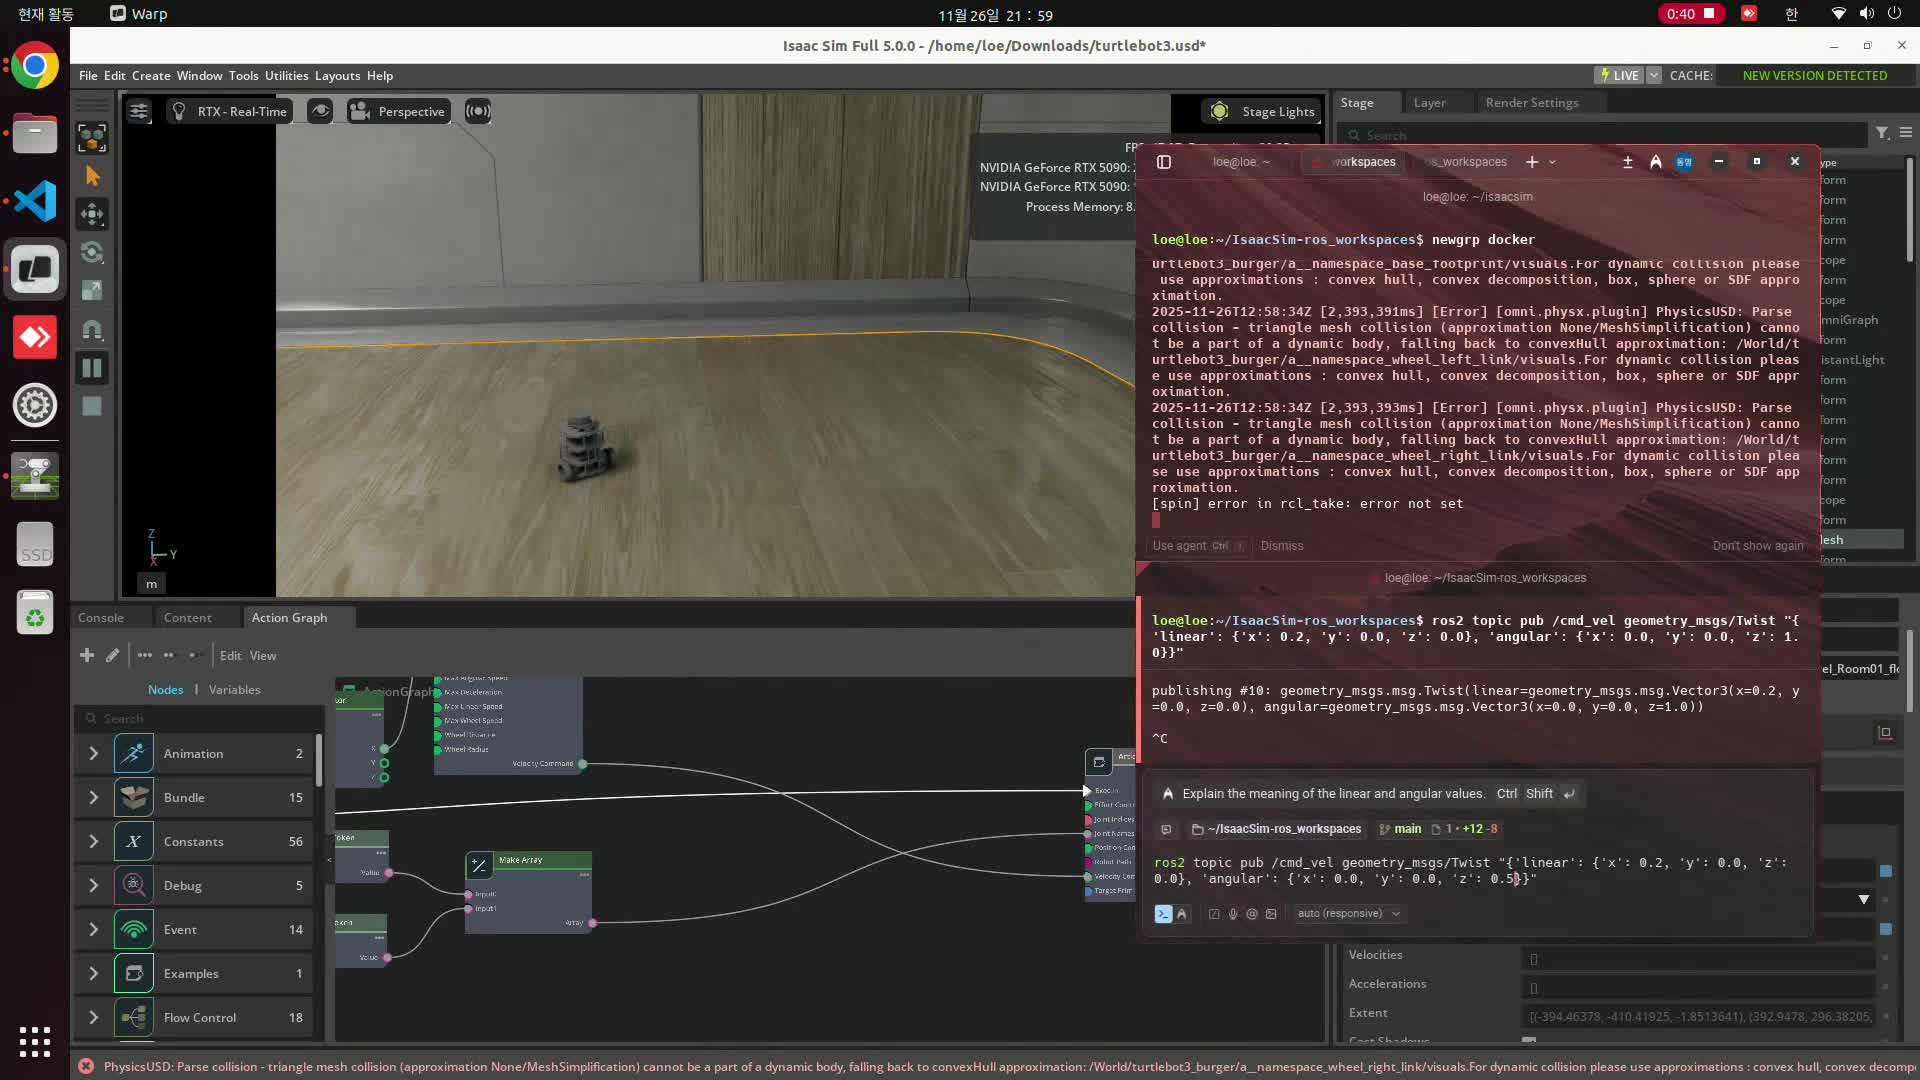Click the Warp agent icon in terminal header
Screen dimensions: 1920x1080
[x=1656, y=162]
